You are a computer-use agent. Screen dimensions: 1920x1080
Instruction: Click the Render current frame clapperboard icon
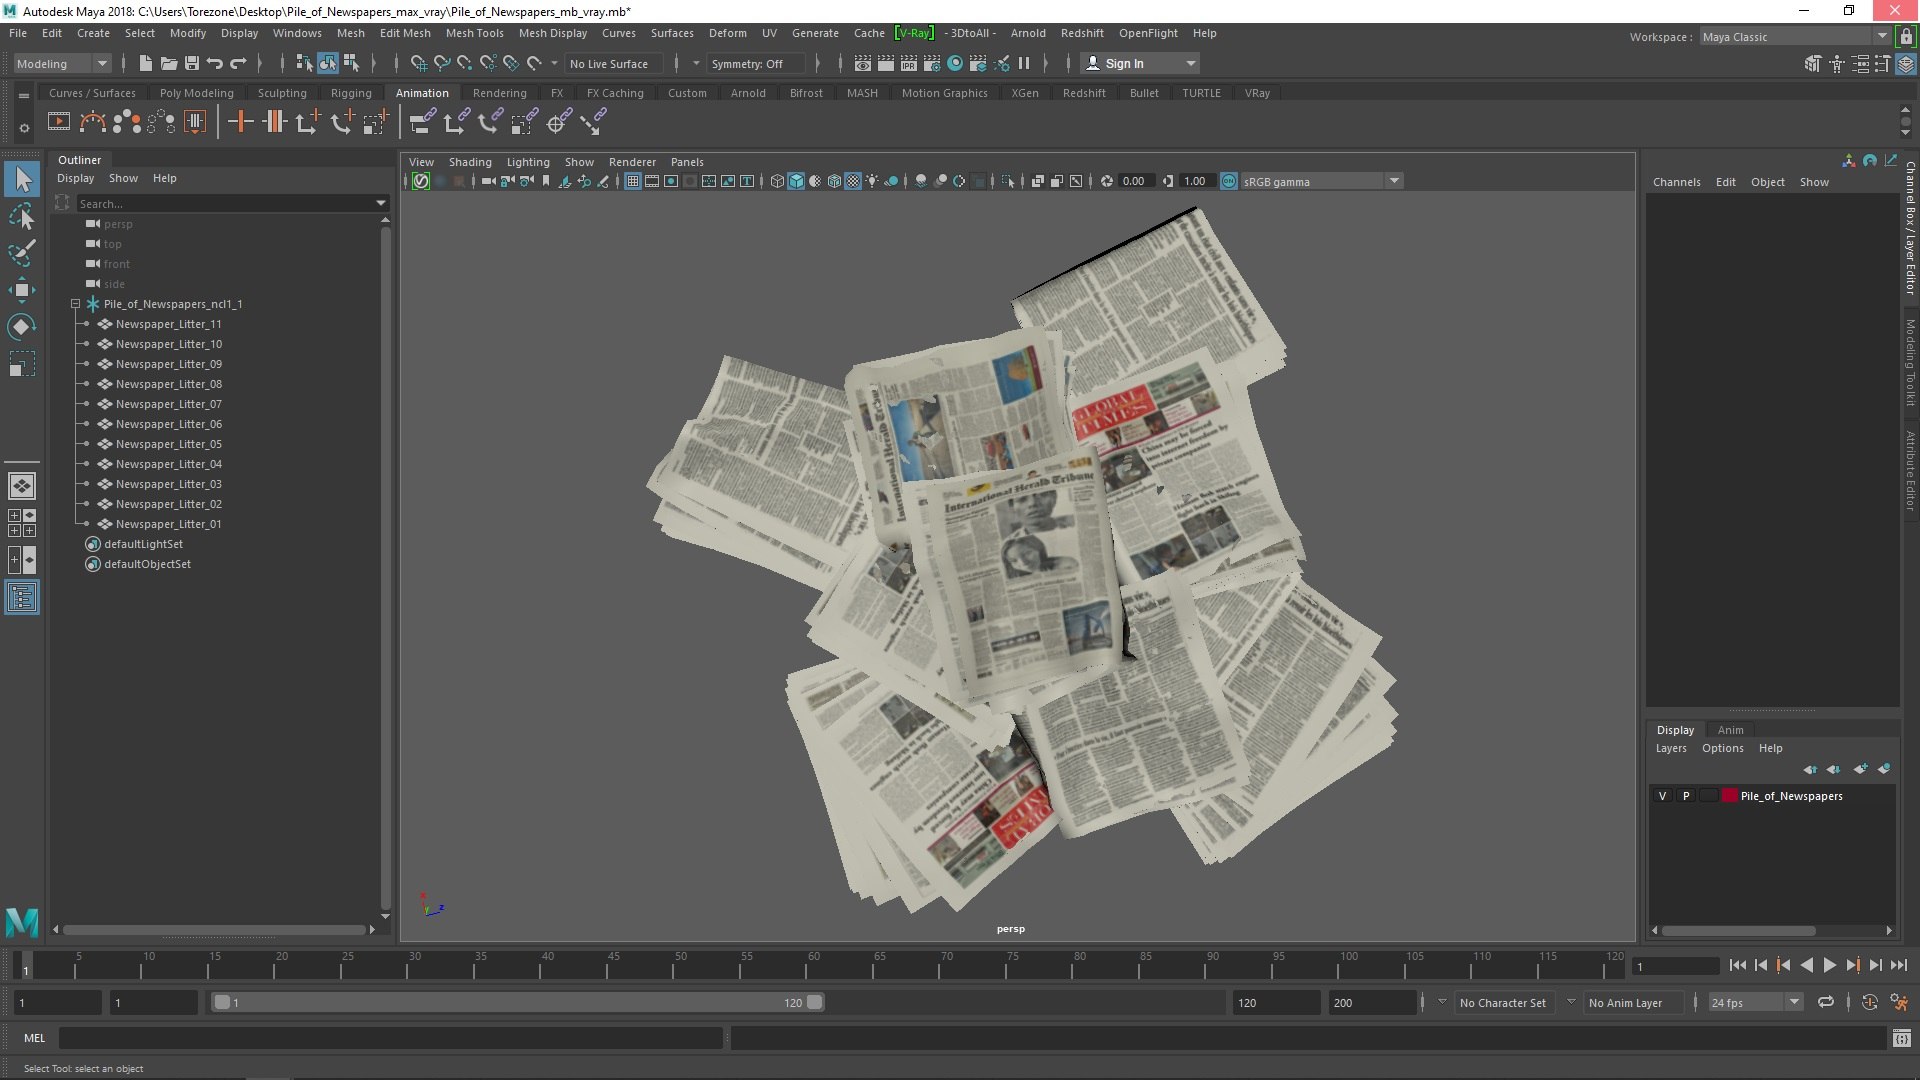(x=886, y=63)
